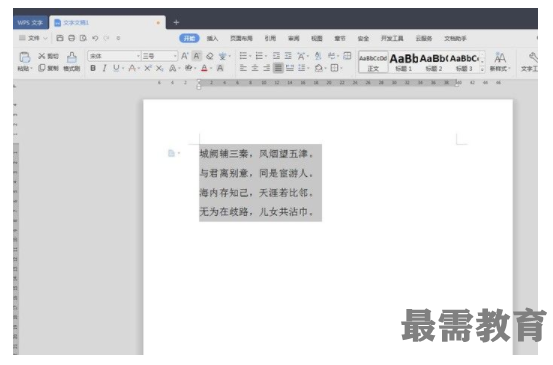
Task: Apply the 标题 1 heading style
Action: pos(403,62)
